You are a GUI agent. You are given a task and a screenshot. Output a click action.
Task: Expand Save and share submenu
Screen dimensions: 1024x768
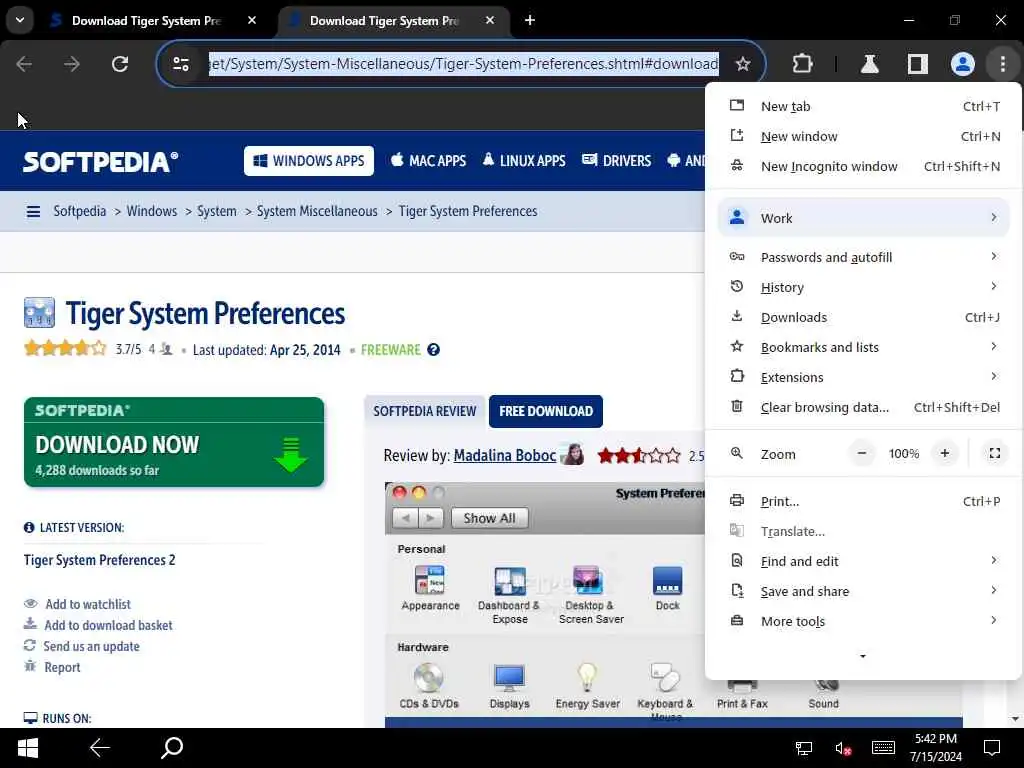point(863,592)
